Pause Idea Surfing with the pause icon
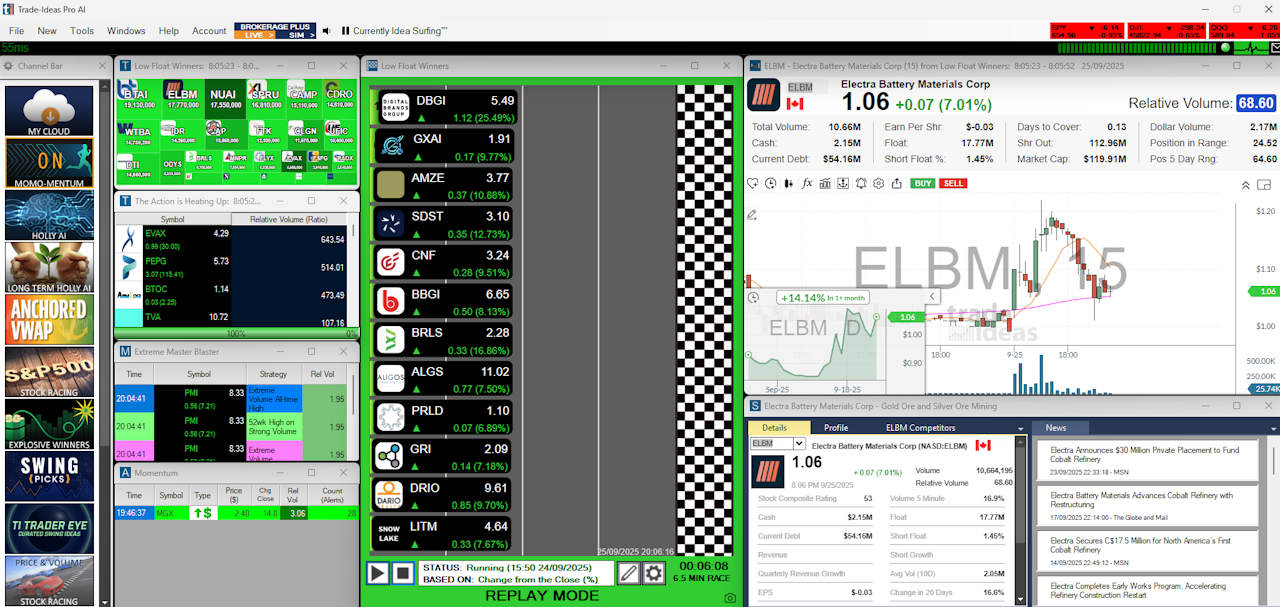 click(345, 31)
